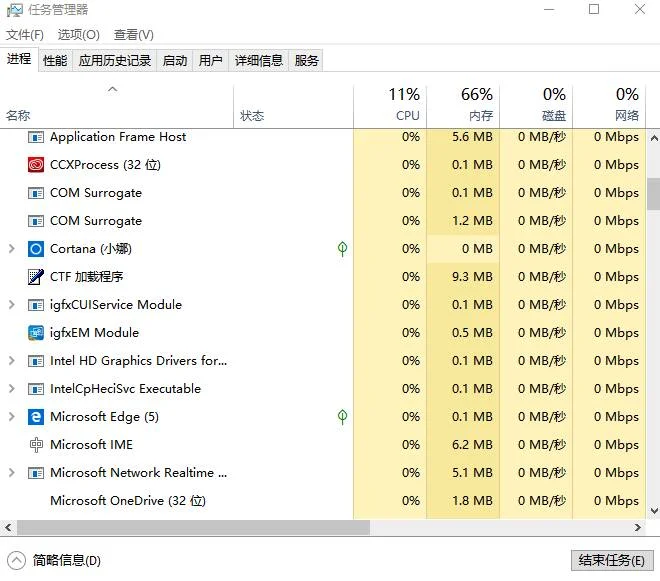The image size is (660, 581).
Task: Click the vertical scrollbar thumb
Action: 653,194
